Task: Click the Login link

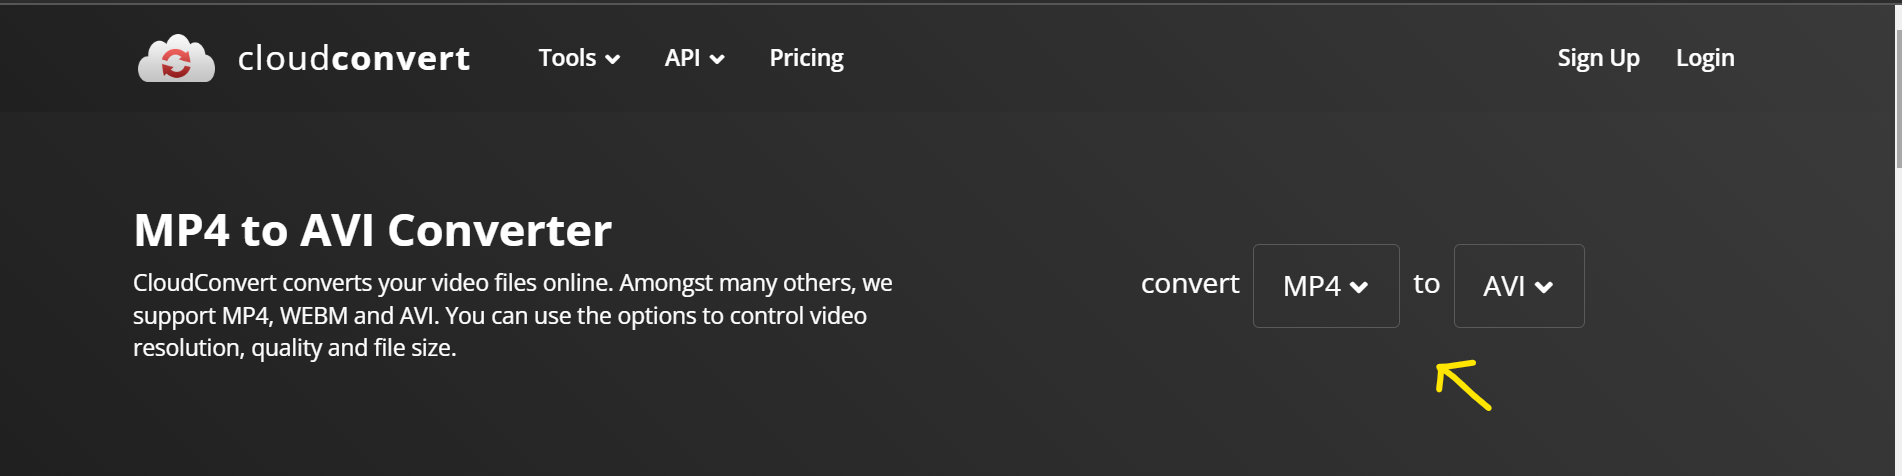Action: click(1705, 58)
